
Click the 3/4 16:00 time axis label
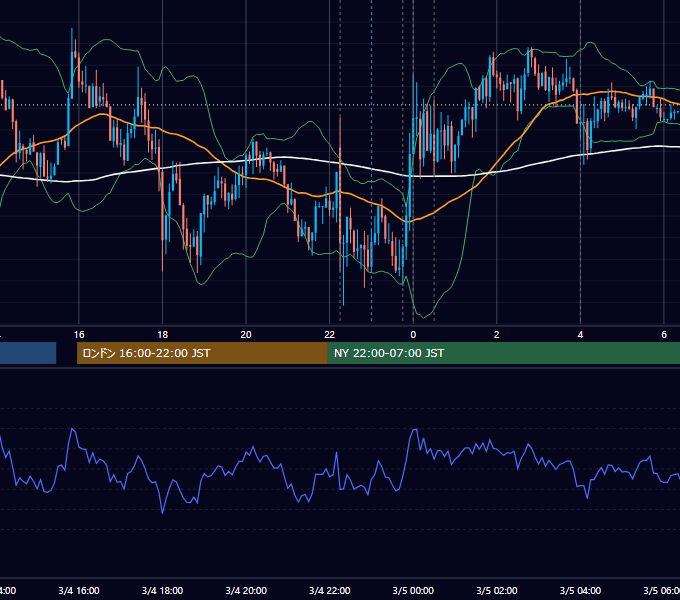79,590
